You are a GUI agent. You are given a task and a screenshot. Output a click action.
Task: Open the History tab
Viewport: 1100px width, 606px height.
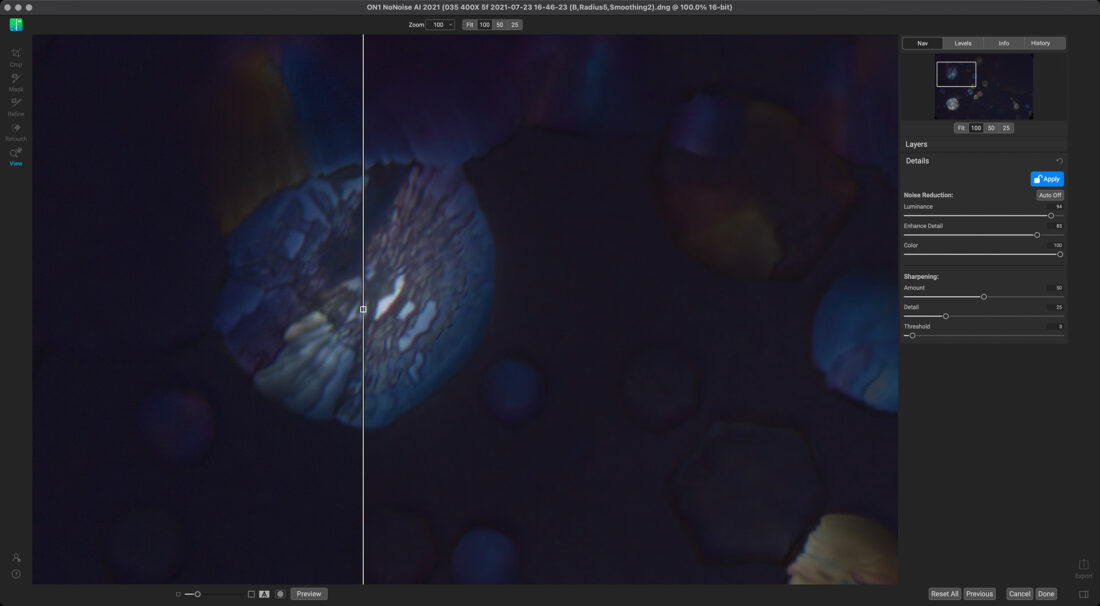[x=1040, y=43]
